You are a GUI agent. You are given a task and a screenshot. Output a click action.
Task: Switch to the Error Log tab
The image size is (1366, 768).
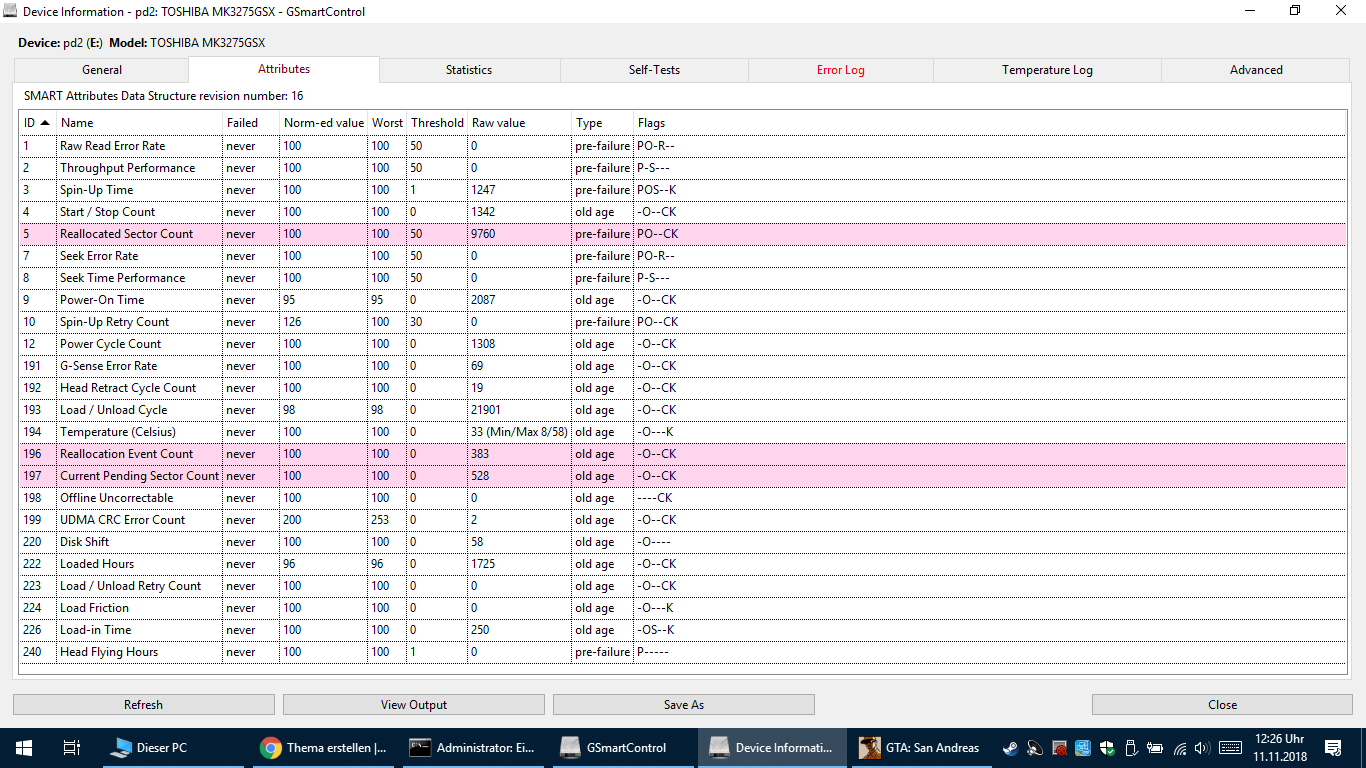coord(840,70)
